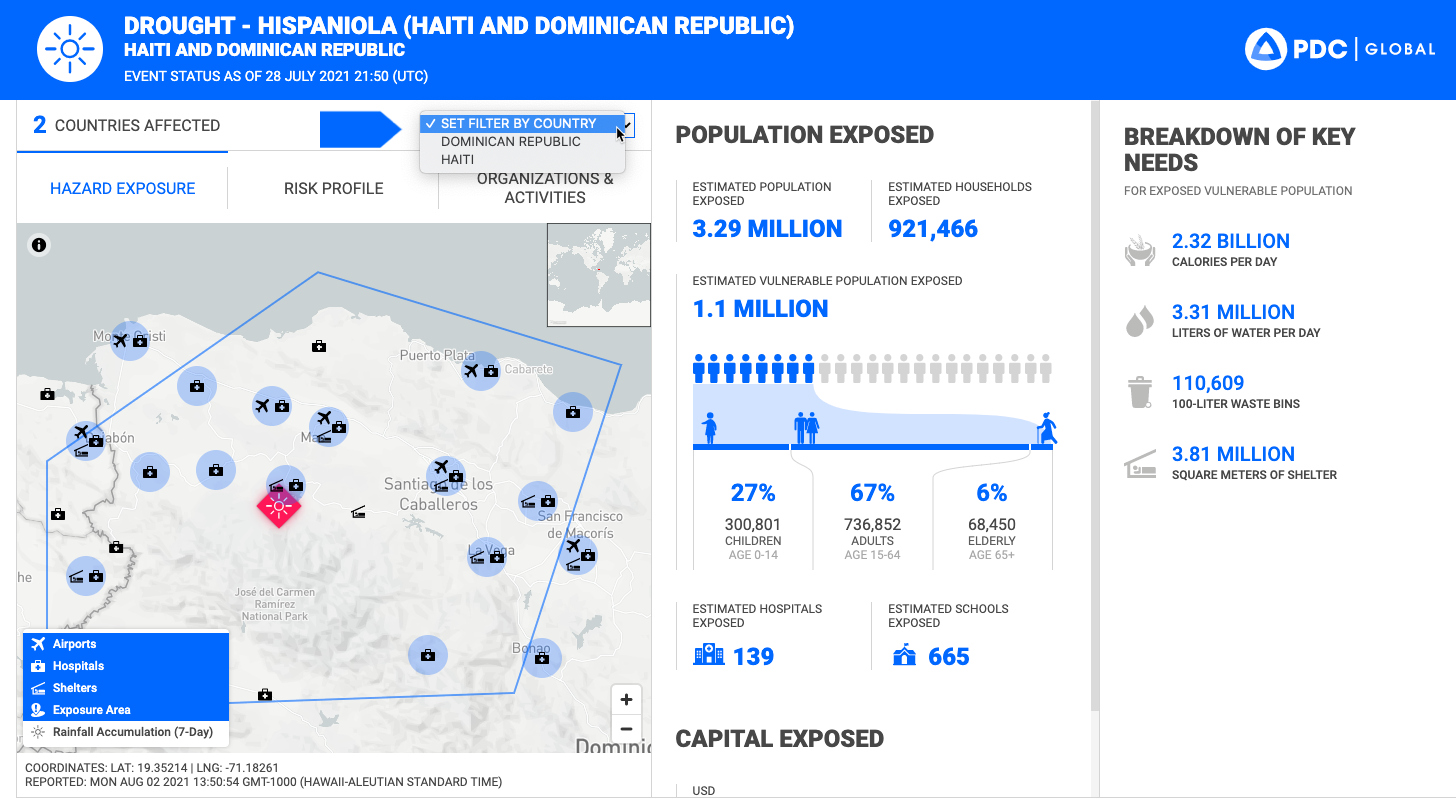Click airport icon above Santiago de los Caballeros

(x=441, y=467)
